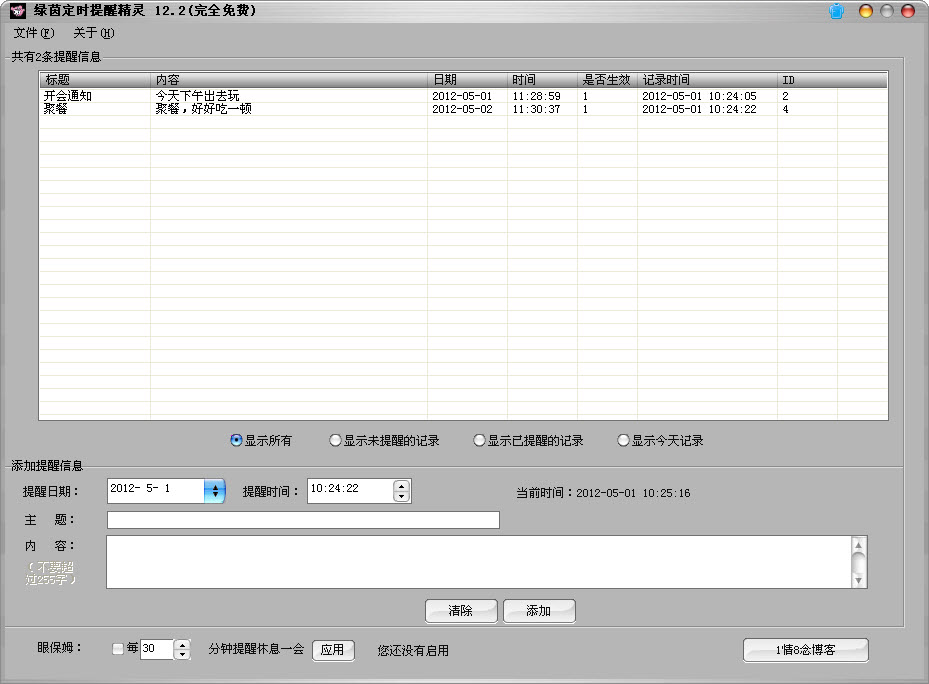Click the minutes interval spinner arrows
The height and width of the screenshot is (684, 929).
(x=182, y=650)
